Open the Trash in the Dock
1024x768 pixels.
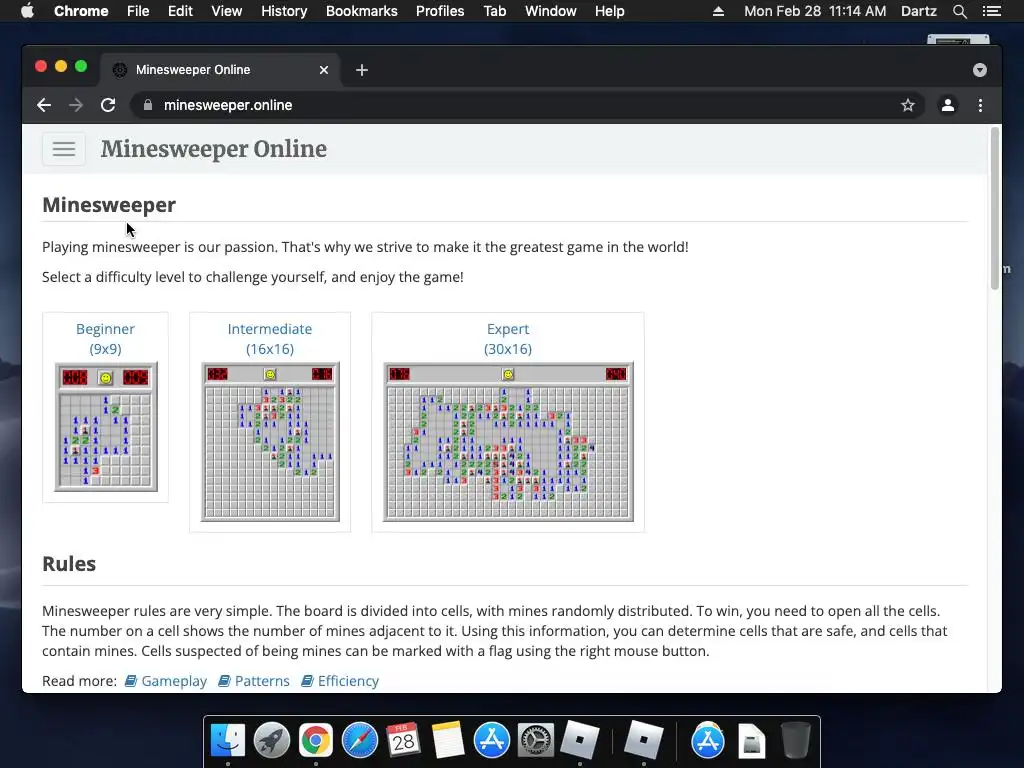795,741
